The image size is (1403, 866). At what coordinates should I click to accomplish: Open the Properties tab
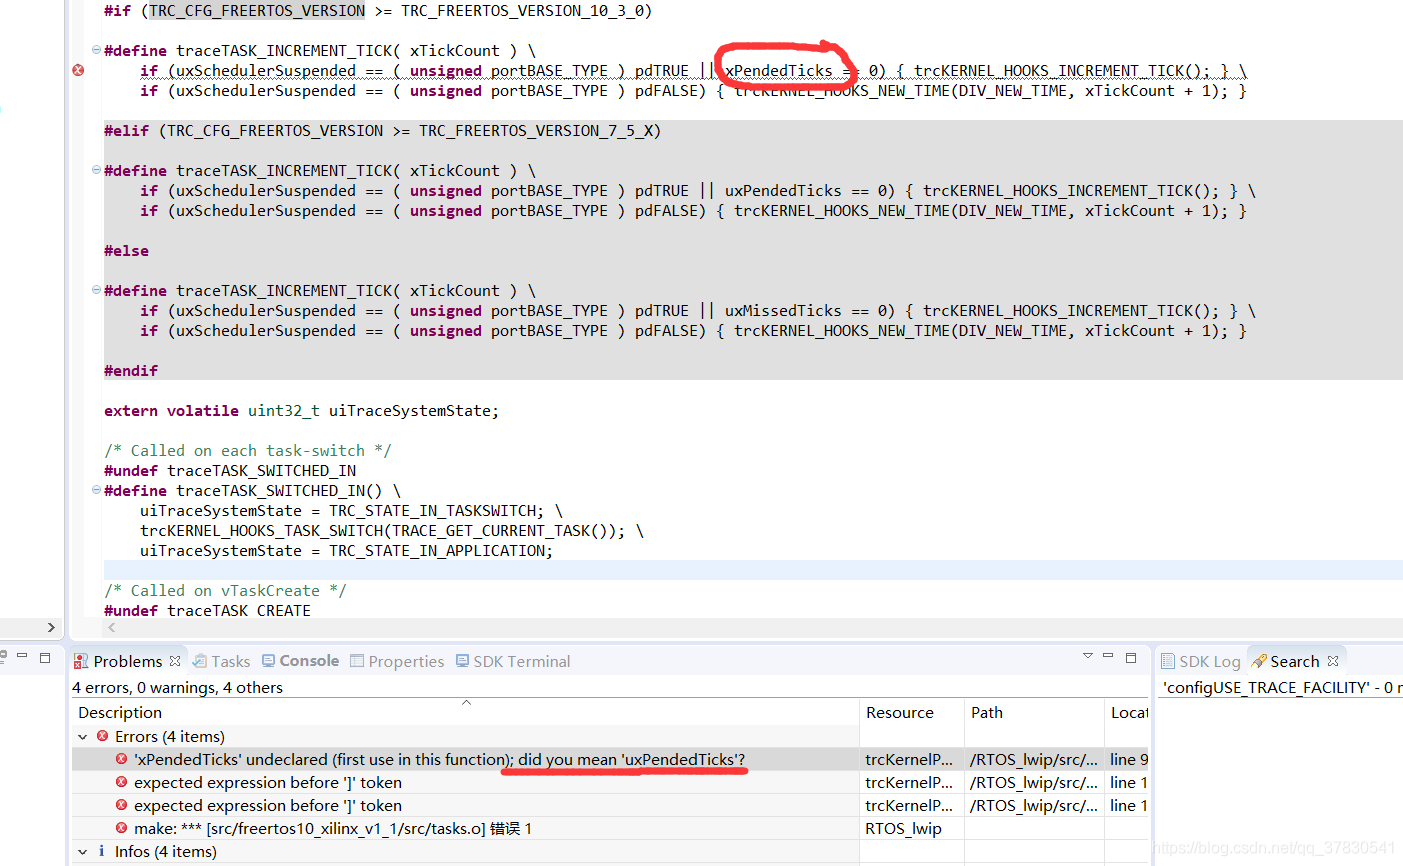coord(397,661)
